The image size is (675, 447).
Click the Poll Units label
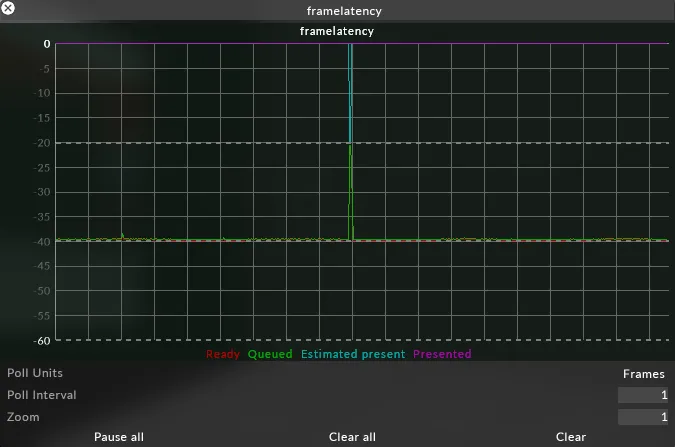tap(35, 373)
